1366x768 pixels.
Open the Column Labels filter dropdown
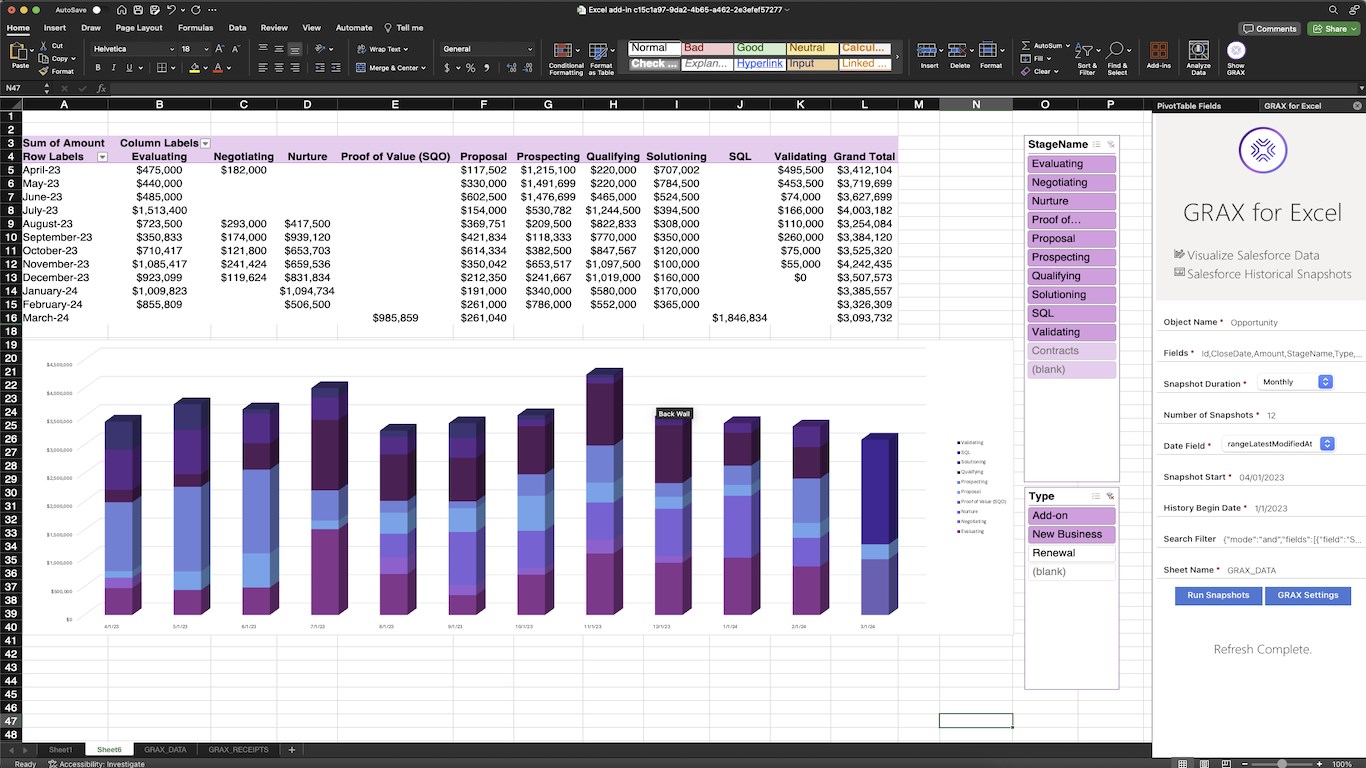coord(205,143)
